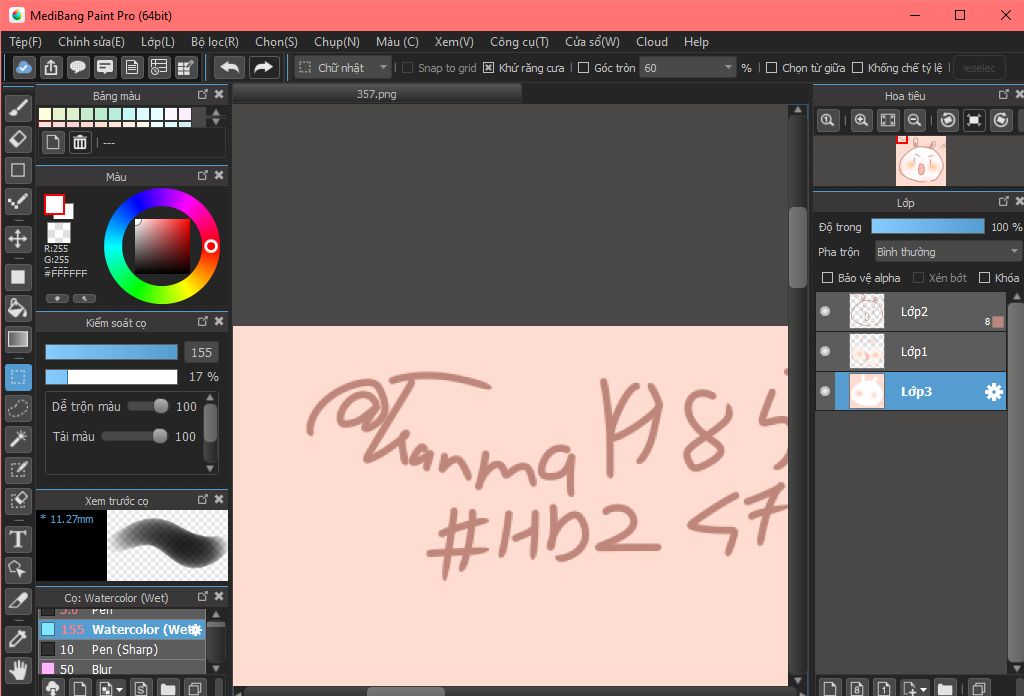
Task: Select the Lớp1 layer row
Action: pos(911,351)
